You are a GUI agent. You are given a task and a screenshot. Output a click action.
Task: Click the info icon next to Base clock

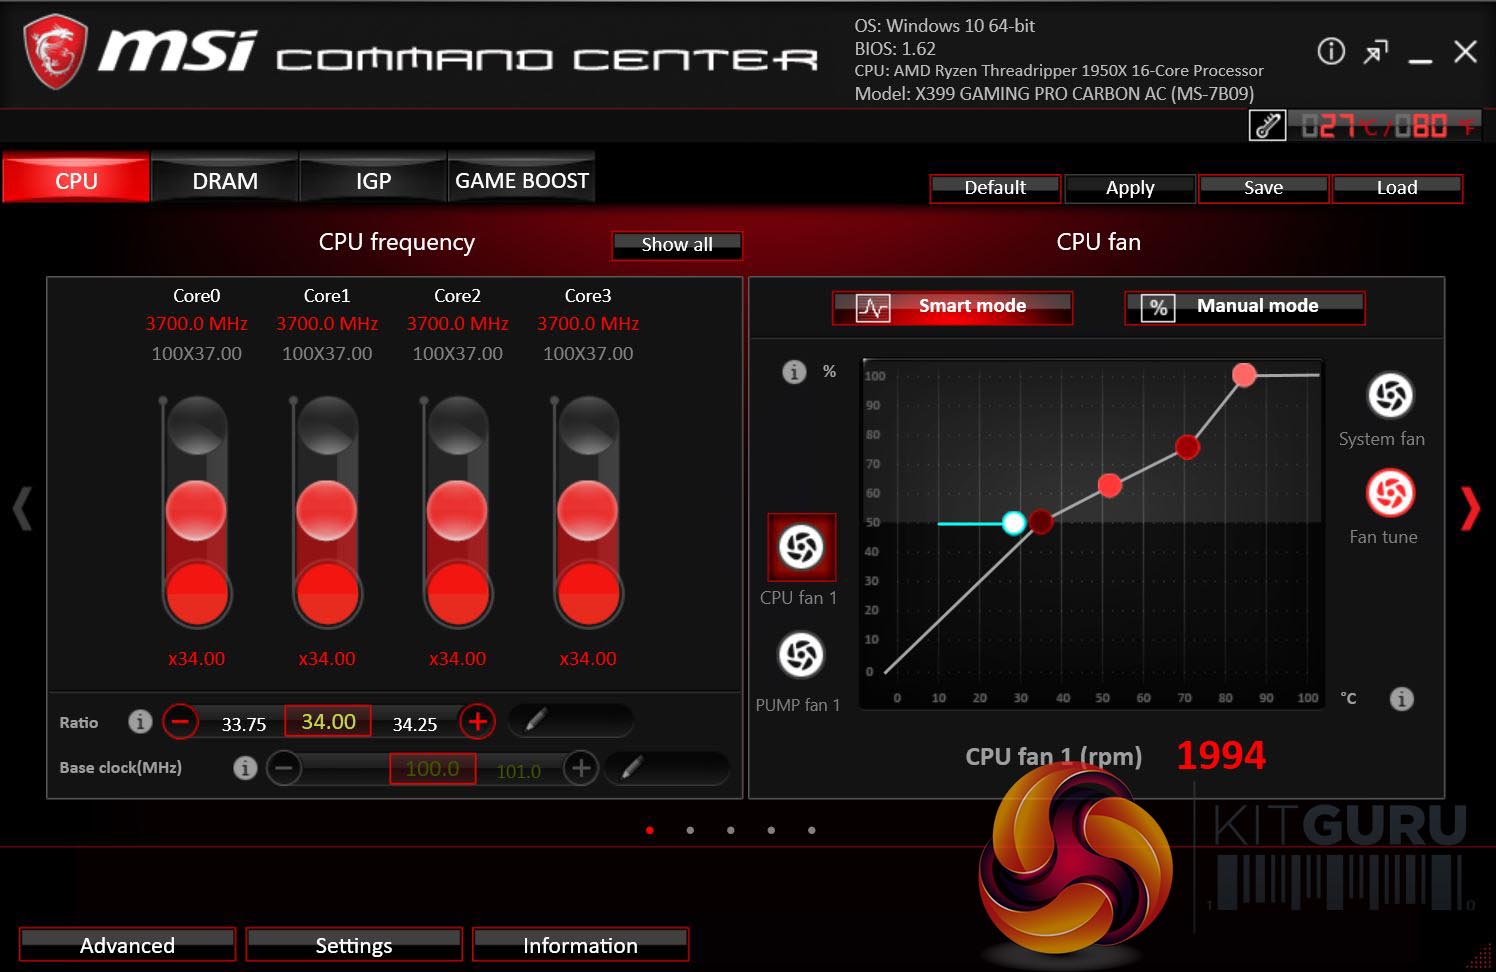(x=245, y=768)
